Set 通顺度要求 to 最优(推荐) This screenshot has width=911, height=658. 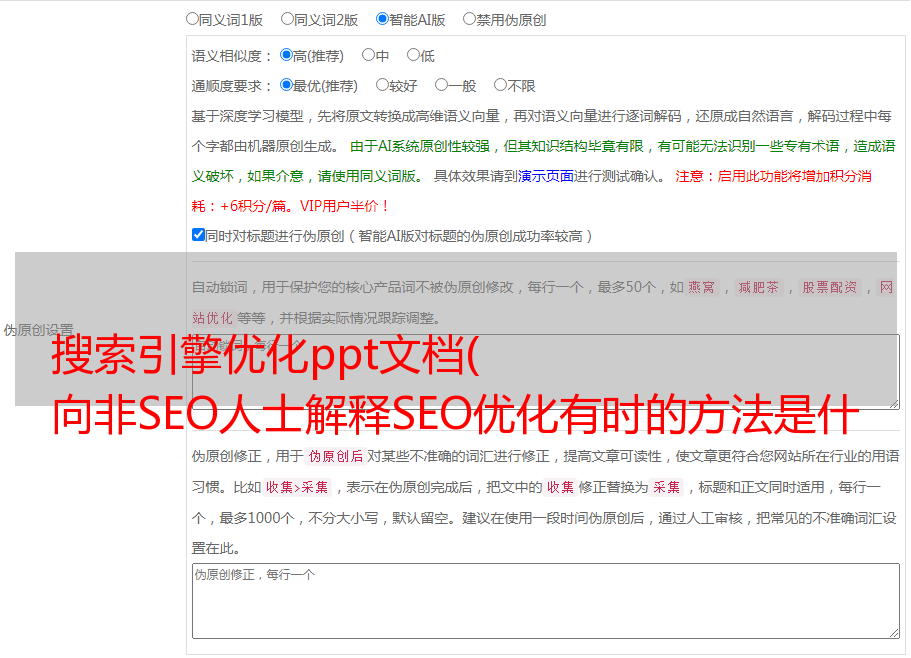tap(286, 85)
